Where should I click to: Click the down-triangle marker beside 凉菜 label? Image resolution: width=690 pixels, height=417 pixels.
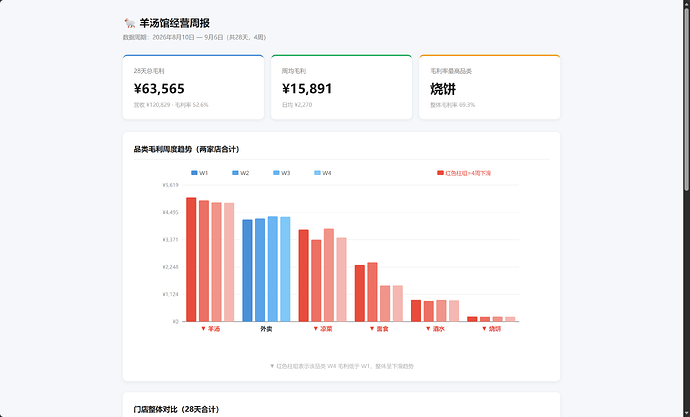316,329
